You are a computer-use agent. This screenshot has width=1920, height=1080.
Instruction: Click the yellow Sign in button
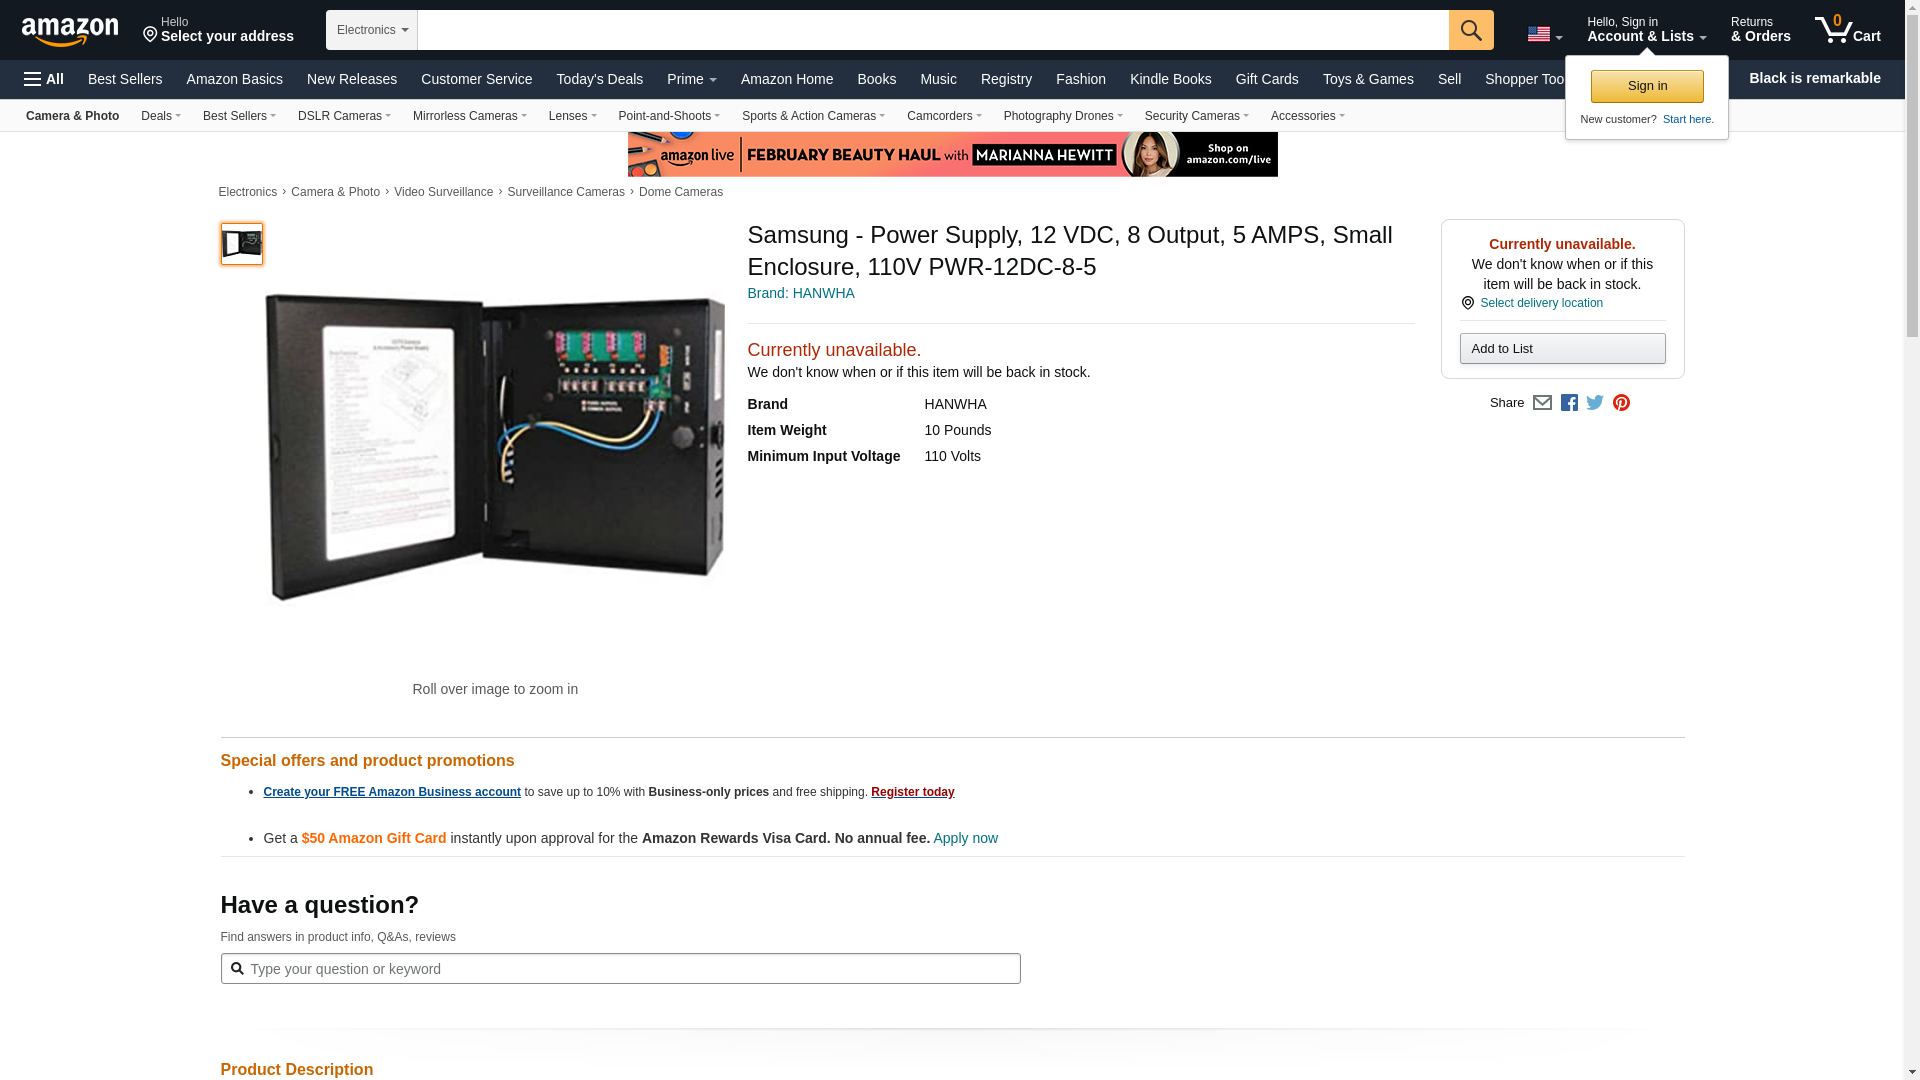[1647, 86]
